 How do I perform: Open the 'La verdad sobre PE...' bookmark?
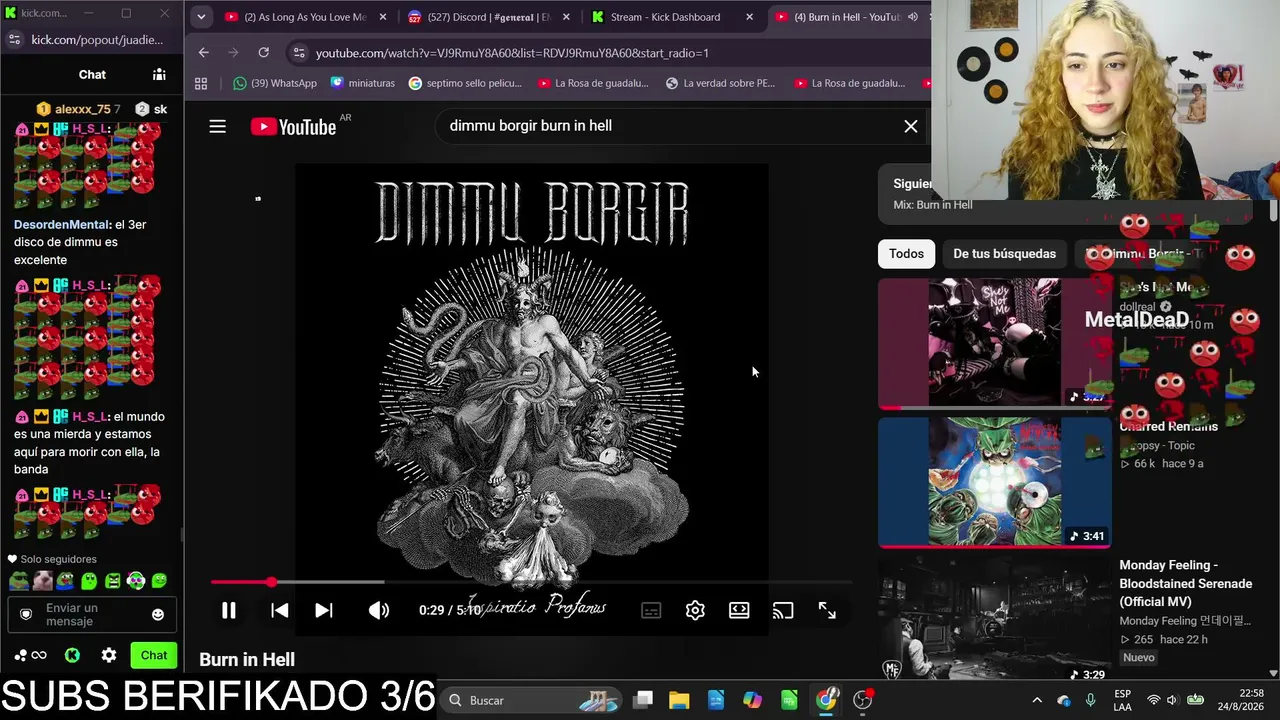(720, 83)
